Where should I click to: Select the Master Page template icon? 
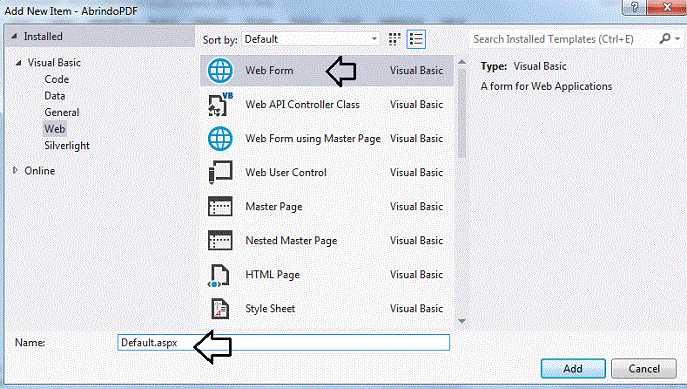[220, 206]
